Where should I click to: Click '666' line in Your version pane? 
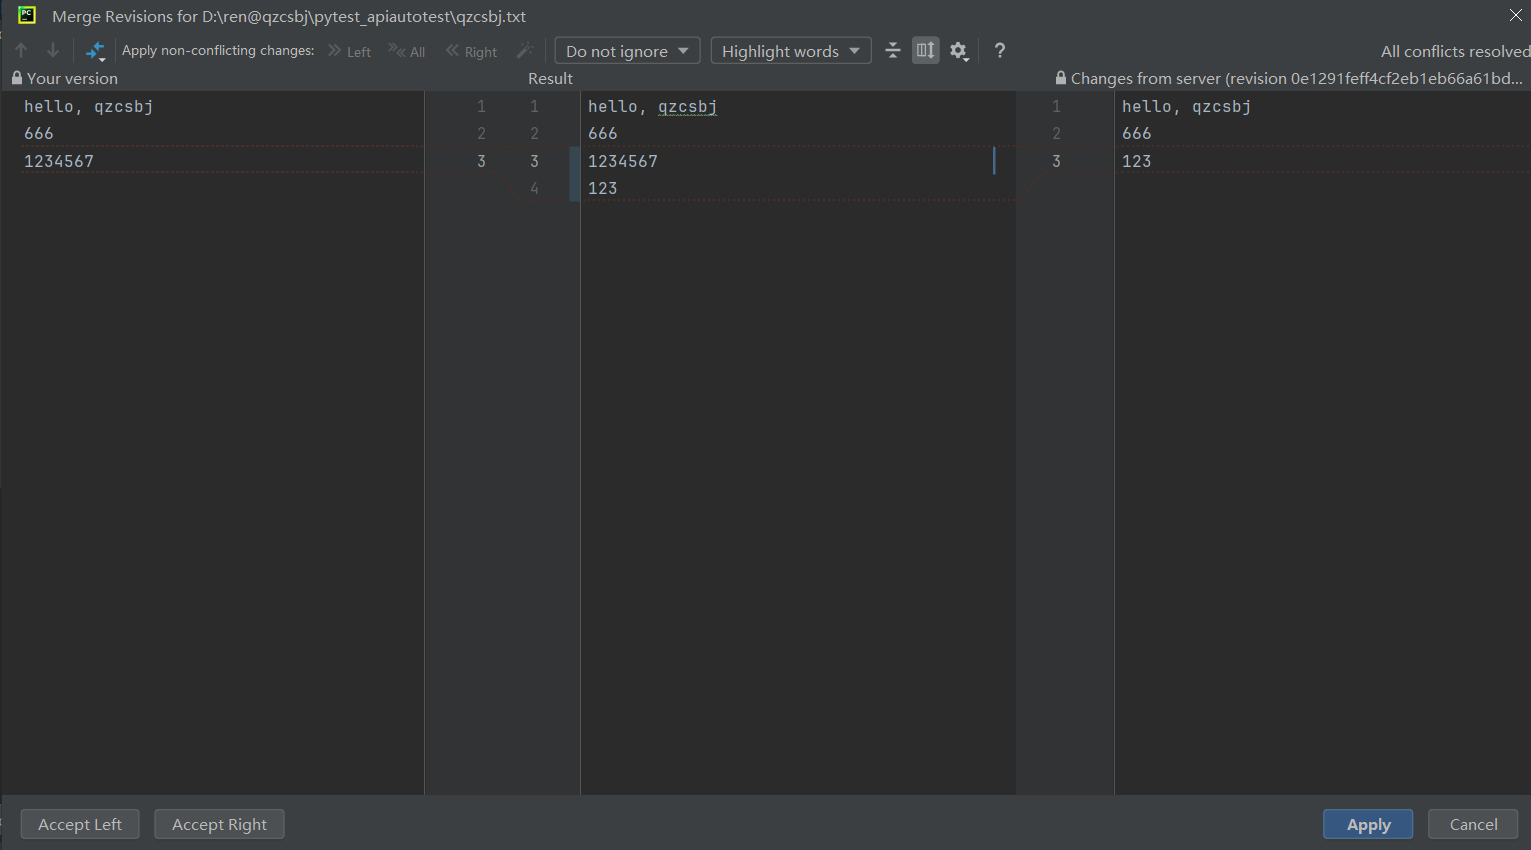click(39, 133)
